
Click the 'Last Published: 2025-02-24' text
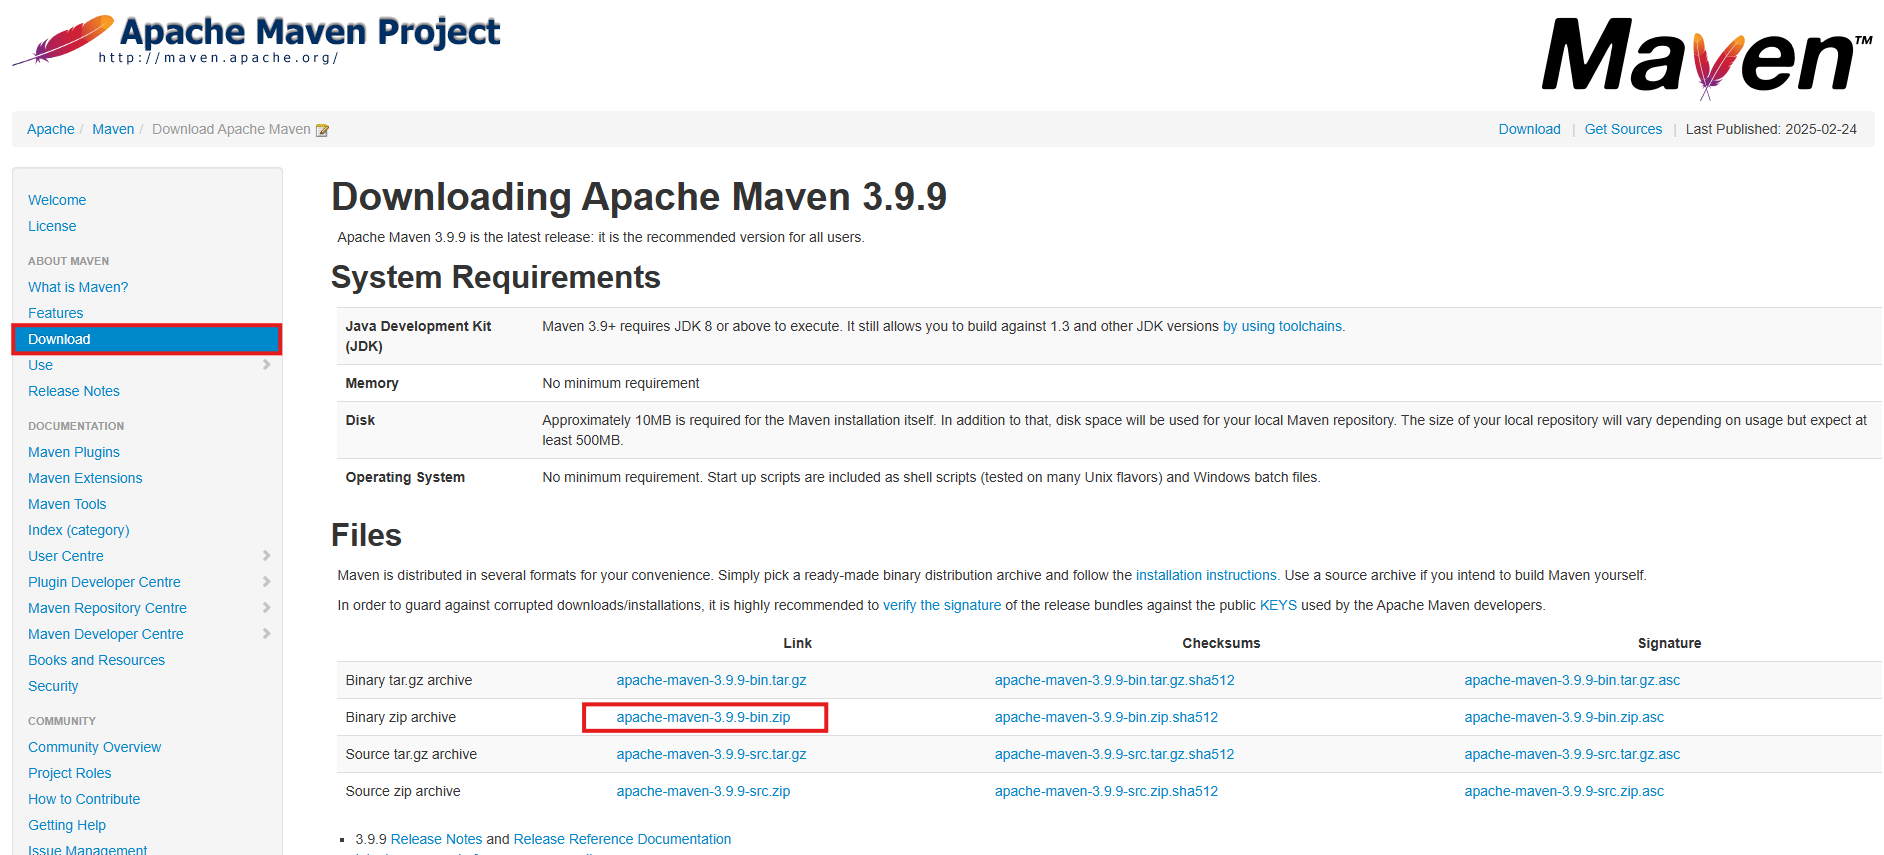coord(1771,129)
